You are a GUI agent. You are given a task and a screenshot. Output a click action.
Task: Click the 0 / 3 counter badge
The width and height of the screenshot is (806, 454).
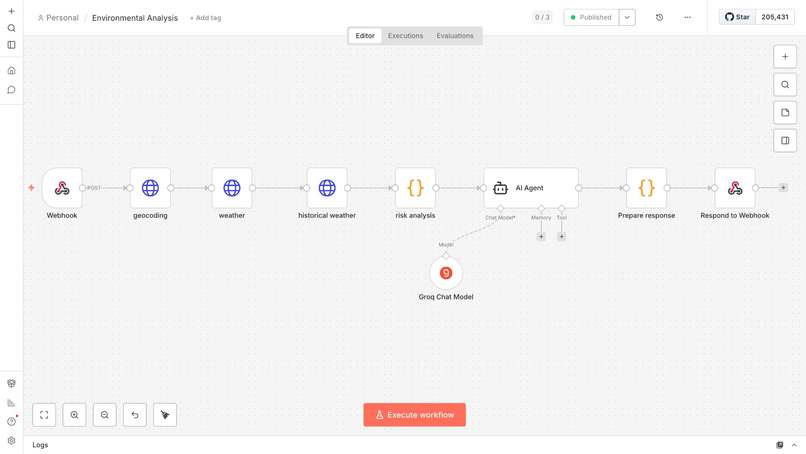[542, 17]
